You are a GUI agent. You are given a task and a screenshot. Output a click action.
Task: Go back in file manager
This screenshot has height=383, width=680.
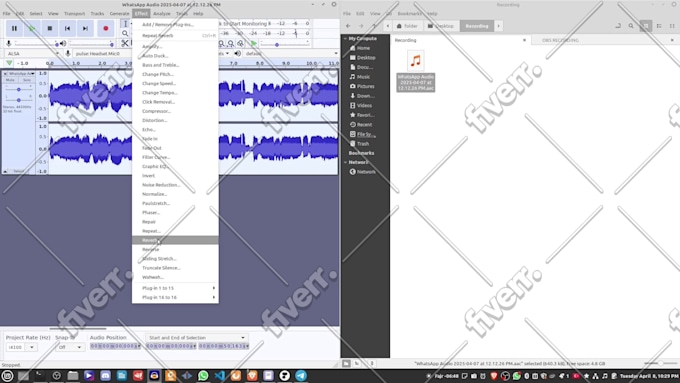click(348, 26)
